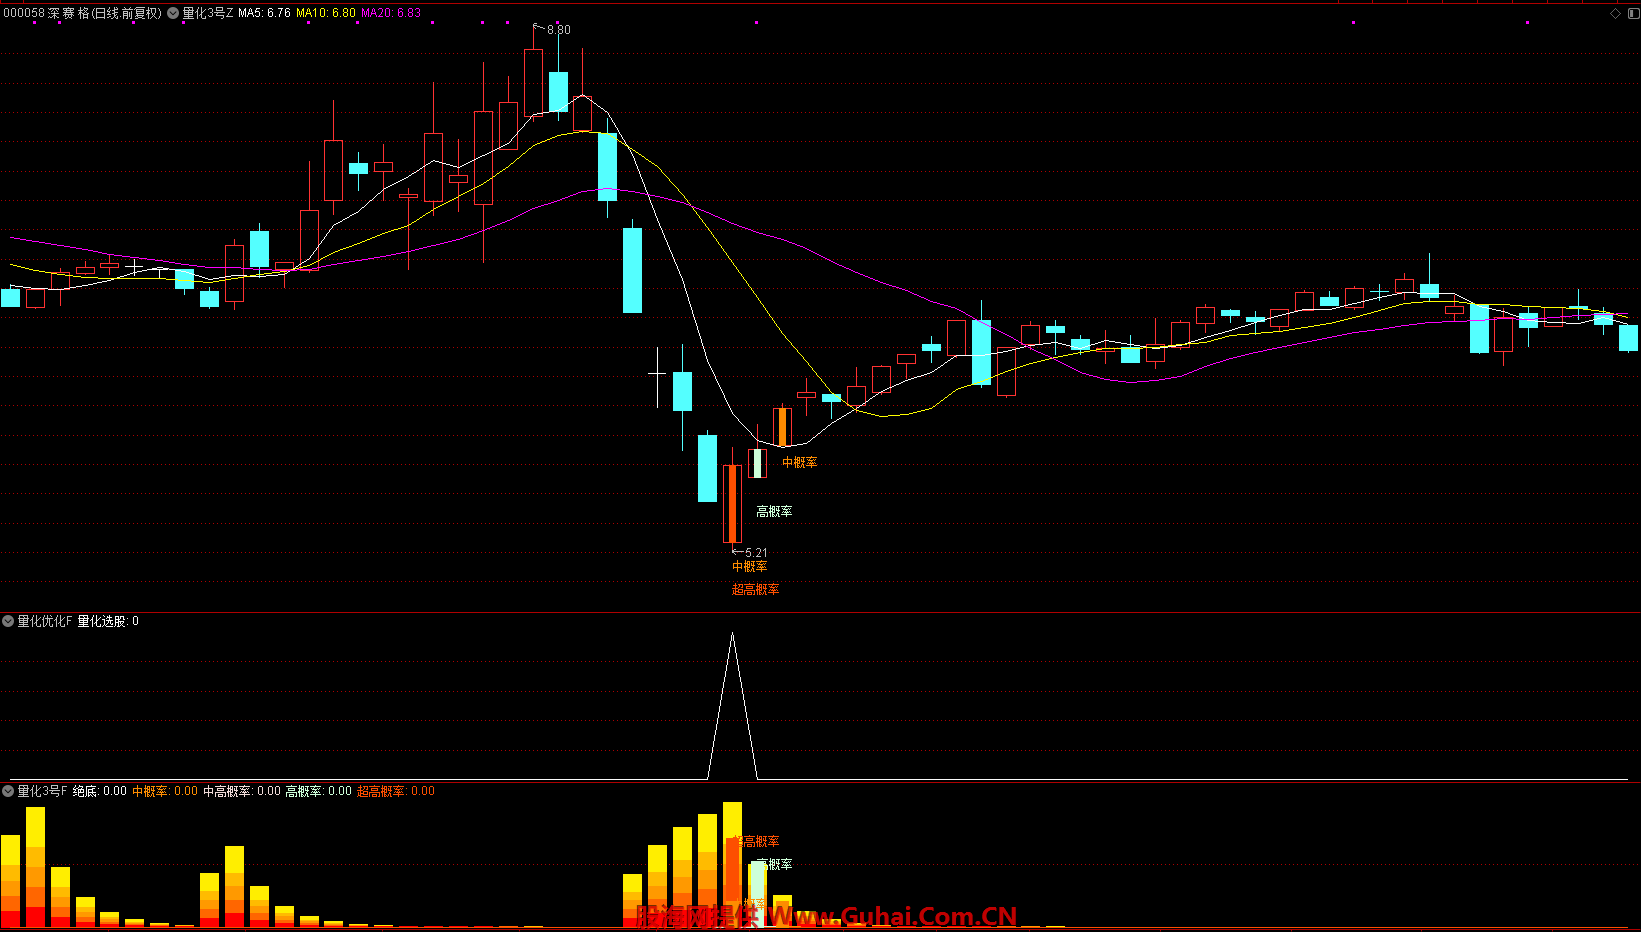Click the yellow MA10: 6.80 value
1641x932 pixels.
(x=326, y=13)
